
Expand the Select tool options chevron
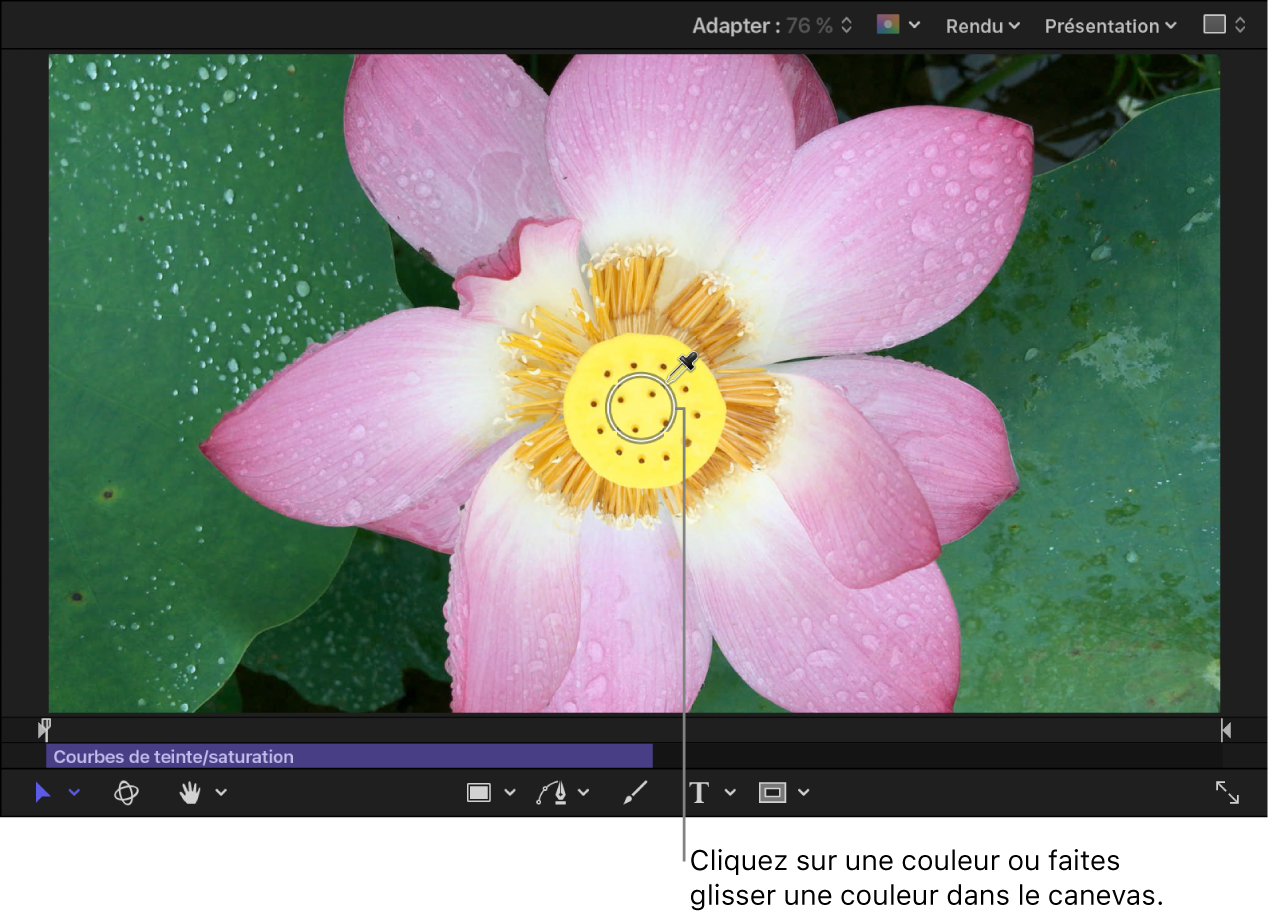(74, 793)
